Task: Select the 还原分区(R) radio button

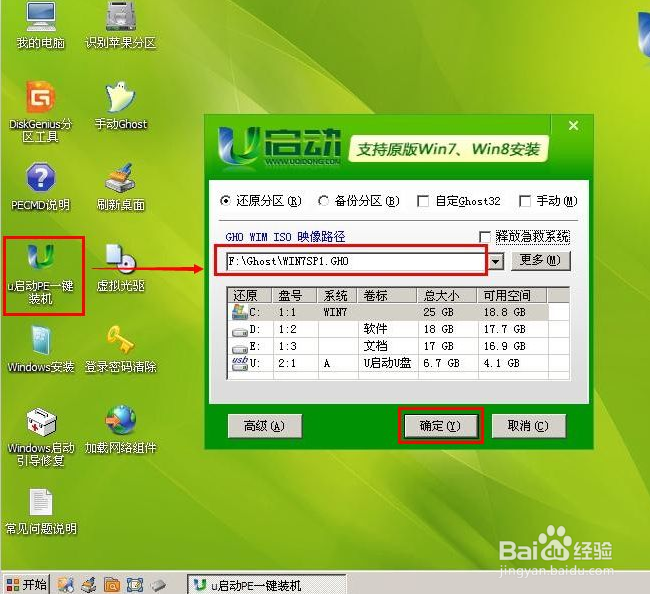Action: pos(226,201)
